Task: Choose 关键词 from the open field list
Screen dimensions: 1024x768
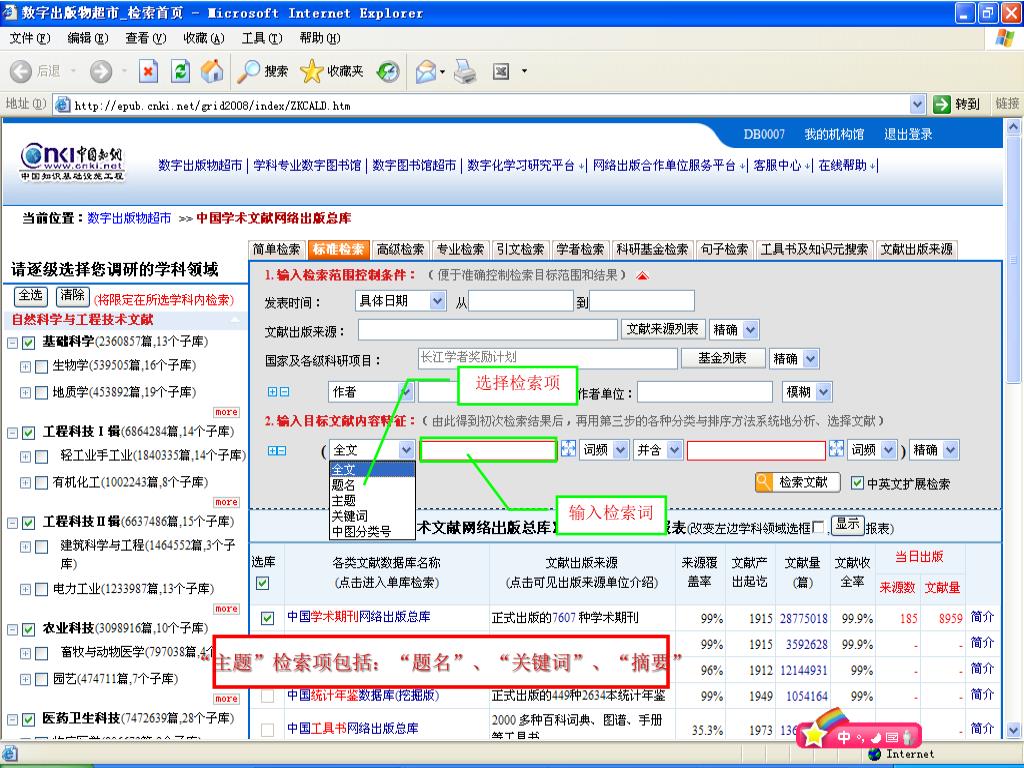Action: coord(372,516)
